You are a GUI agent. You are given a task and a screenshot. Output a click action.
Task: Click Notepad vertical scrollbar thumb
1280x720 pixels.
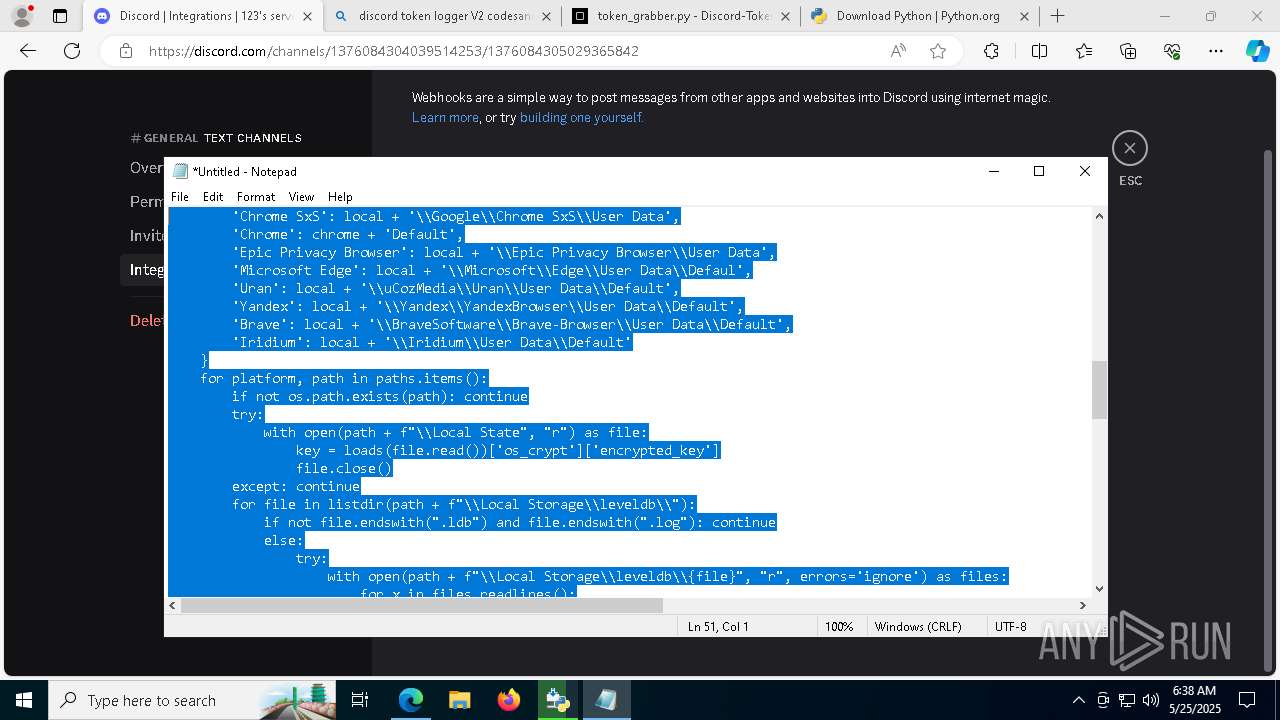(1099, 390)
